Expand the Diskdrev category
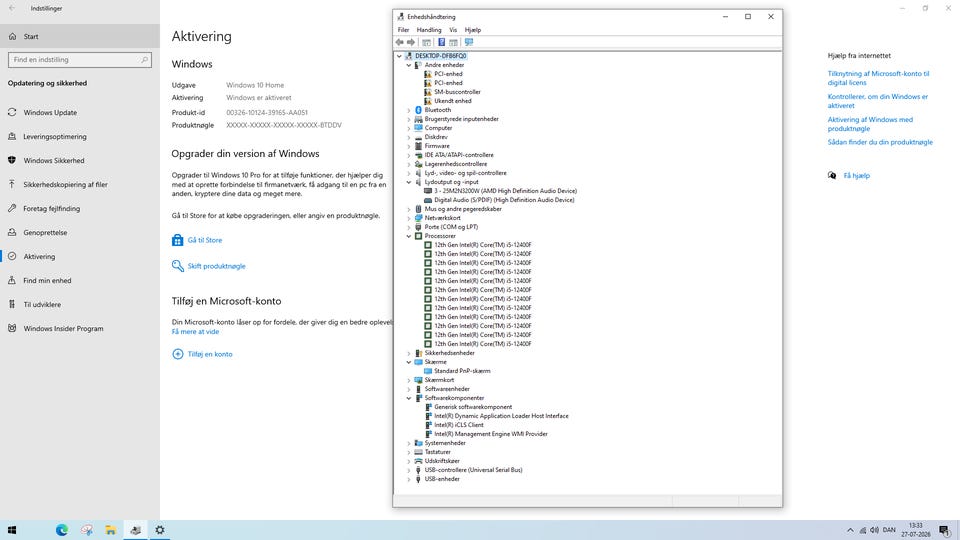Screen dimensions: 960x540 (x=409, y=137)
